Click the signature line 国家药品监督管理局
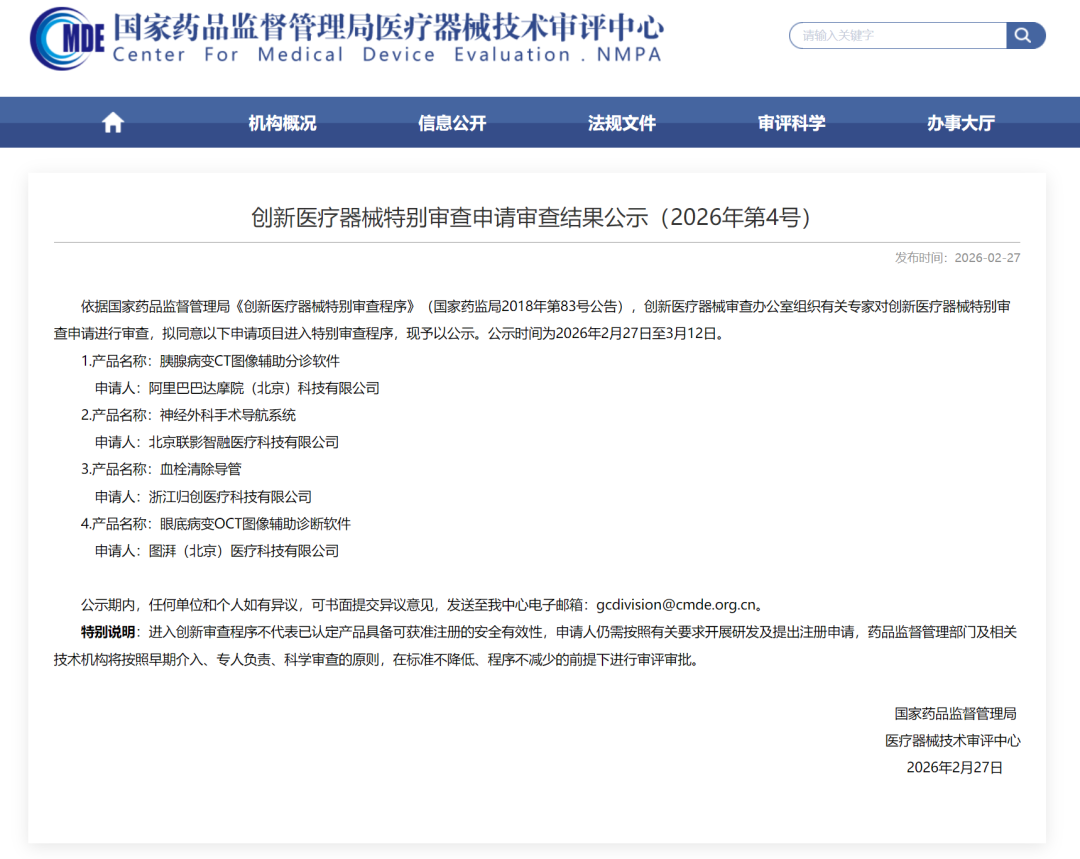The image size is (1080, 859). pyautogui.click(x=955, y=714)
